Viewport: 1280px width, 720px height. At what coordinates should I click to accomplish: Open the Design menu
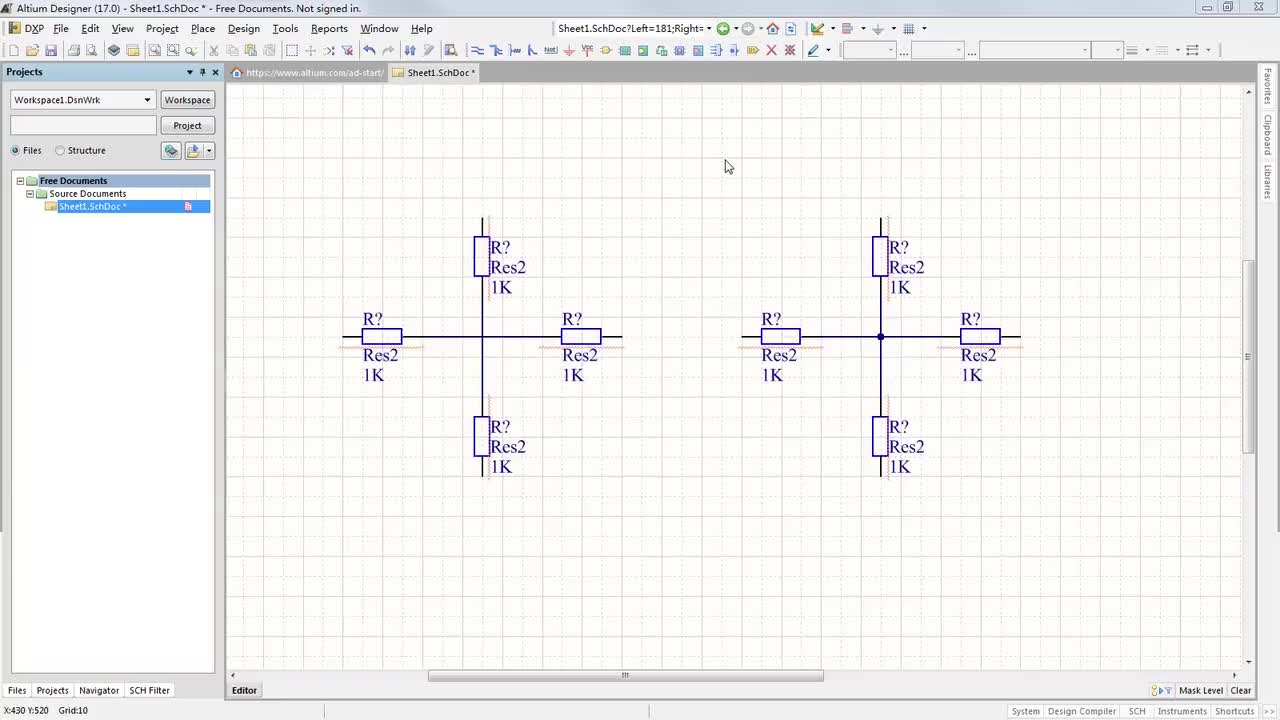coord(244,28)
